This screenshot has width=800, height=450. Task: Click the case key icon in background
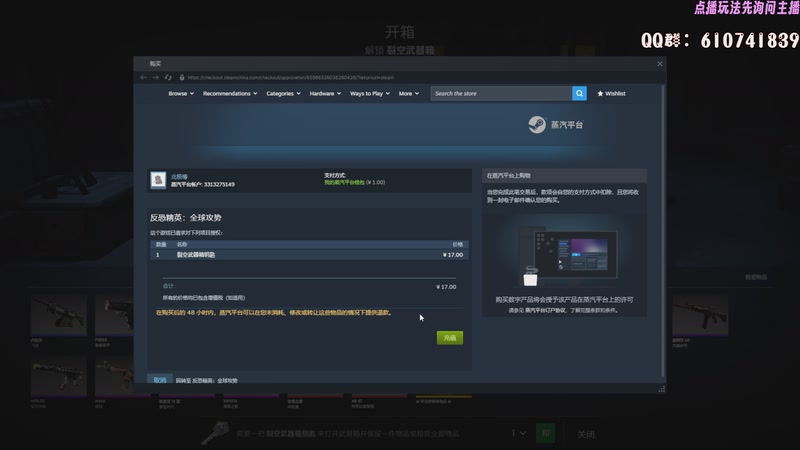(215, 433)
